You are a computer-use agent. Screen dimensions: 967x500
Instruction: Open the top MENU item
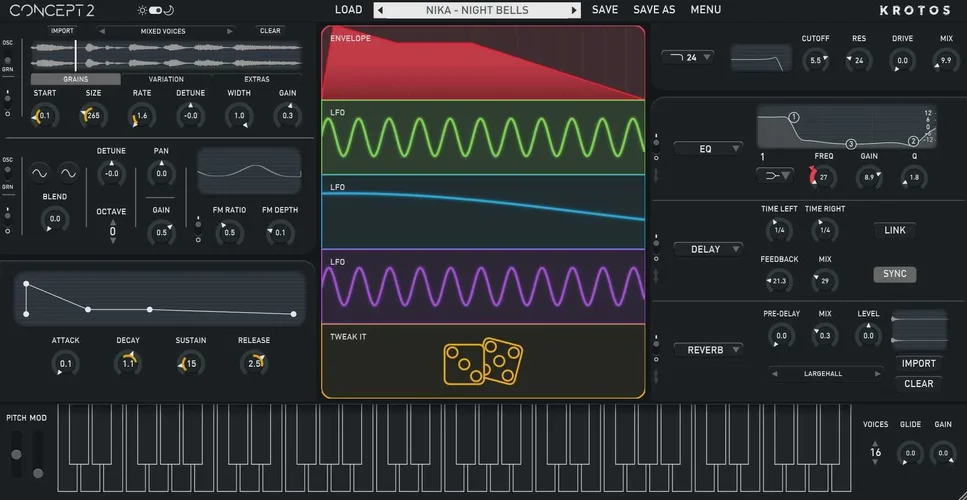point(705,10)
